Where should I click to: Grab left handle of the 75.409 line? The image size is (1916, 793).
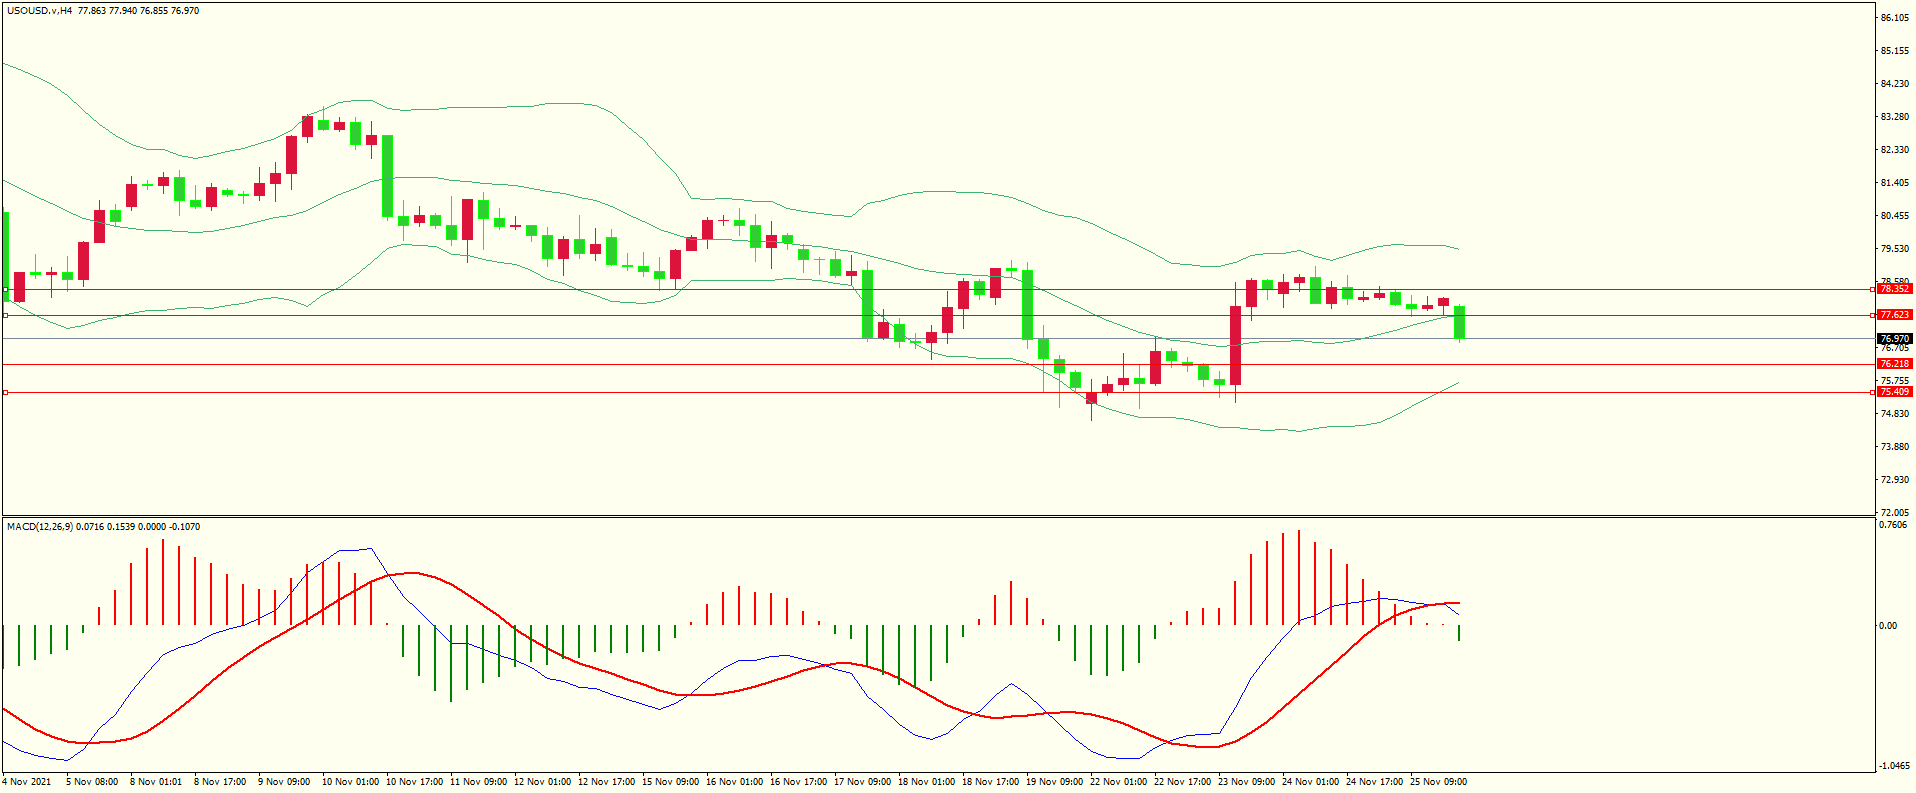[6, 392]
